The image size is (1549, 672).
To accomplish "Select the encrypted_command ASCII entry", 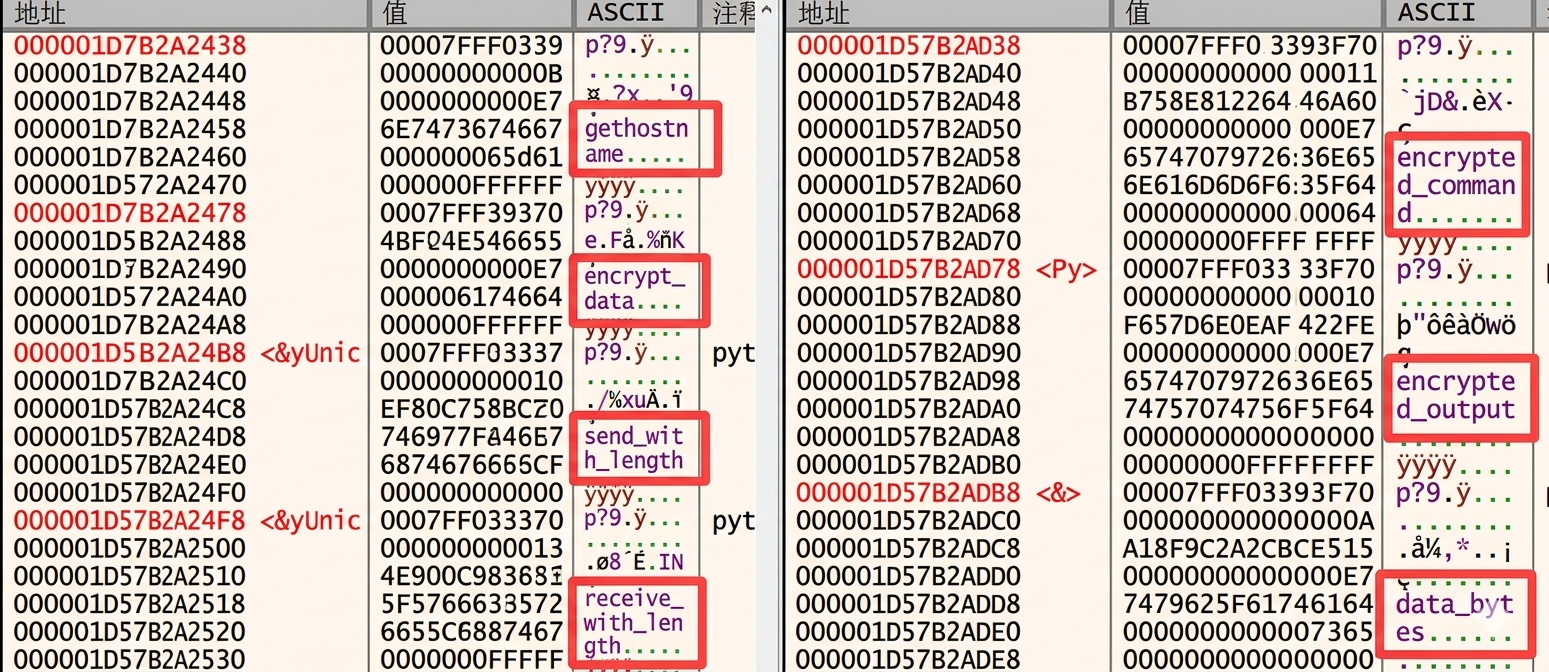I will (x=1458, y=185).
